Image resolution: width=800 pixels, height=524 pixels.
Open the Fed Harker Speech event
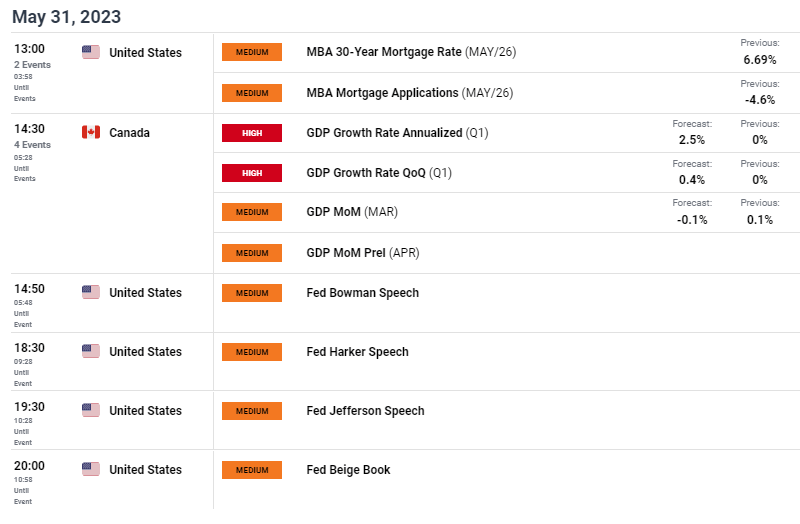358,352
